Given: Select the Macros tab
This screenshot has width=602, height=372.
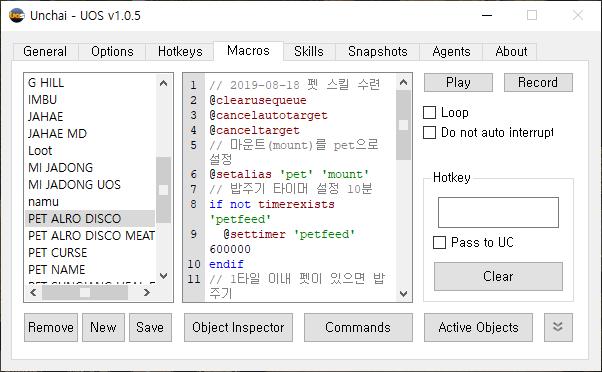Looking at the screenshot, I should pos(248,51).
